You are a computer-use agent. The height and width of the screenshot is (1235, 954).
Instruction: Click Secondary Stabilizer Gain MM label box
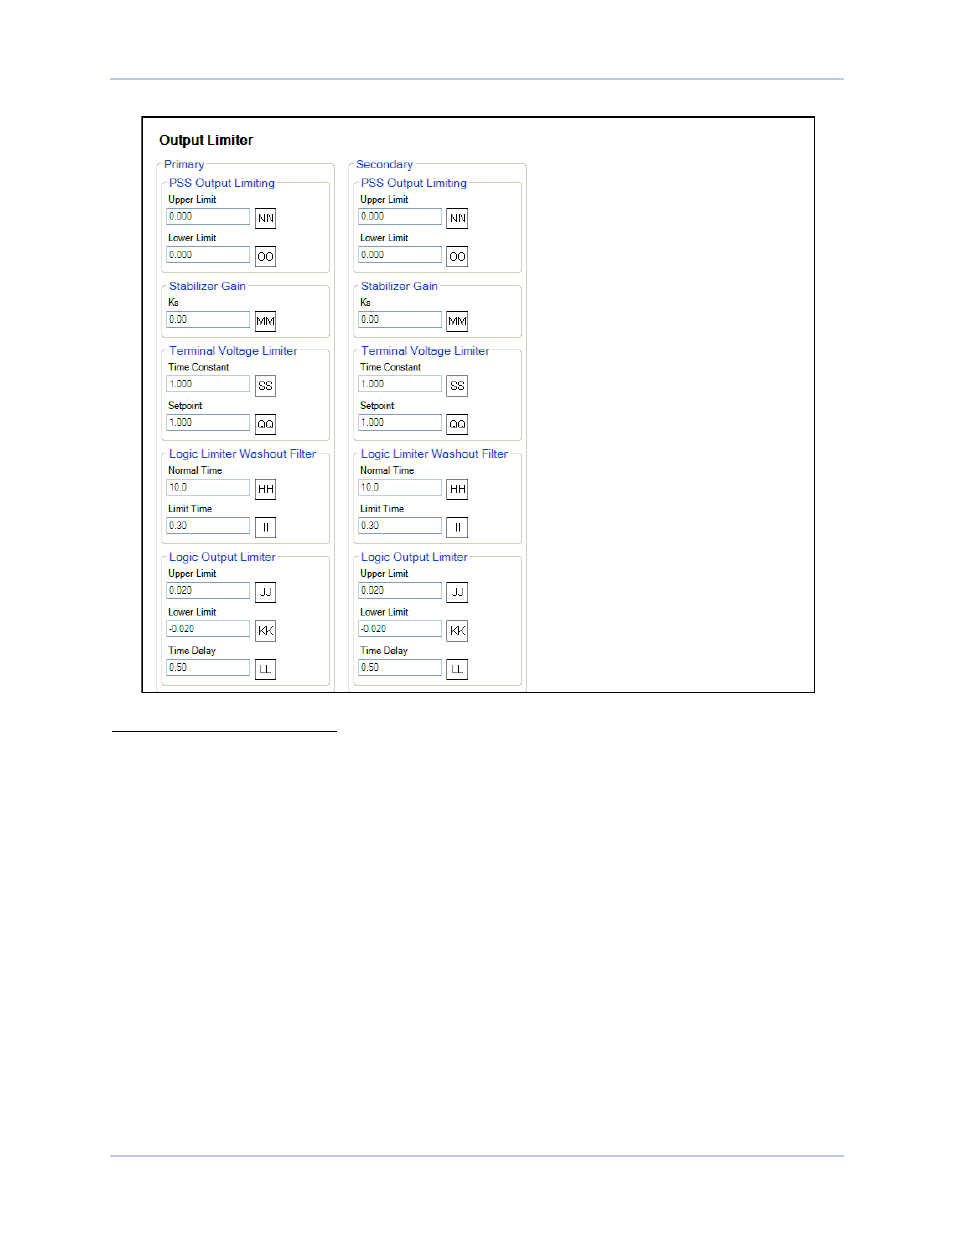tap(457, 321)
